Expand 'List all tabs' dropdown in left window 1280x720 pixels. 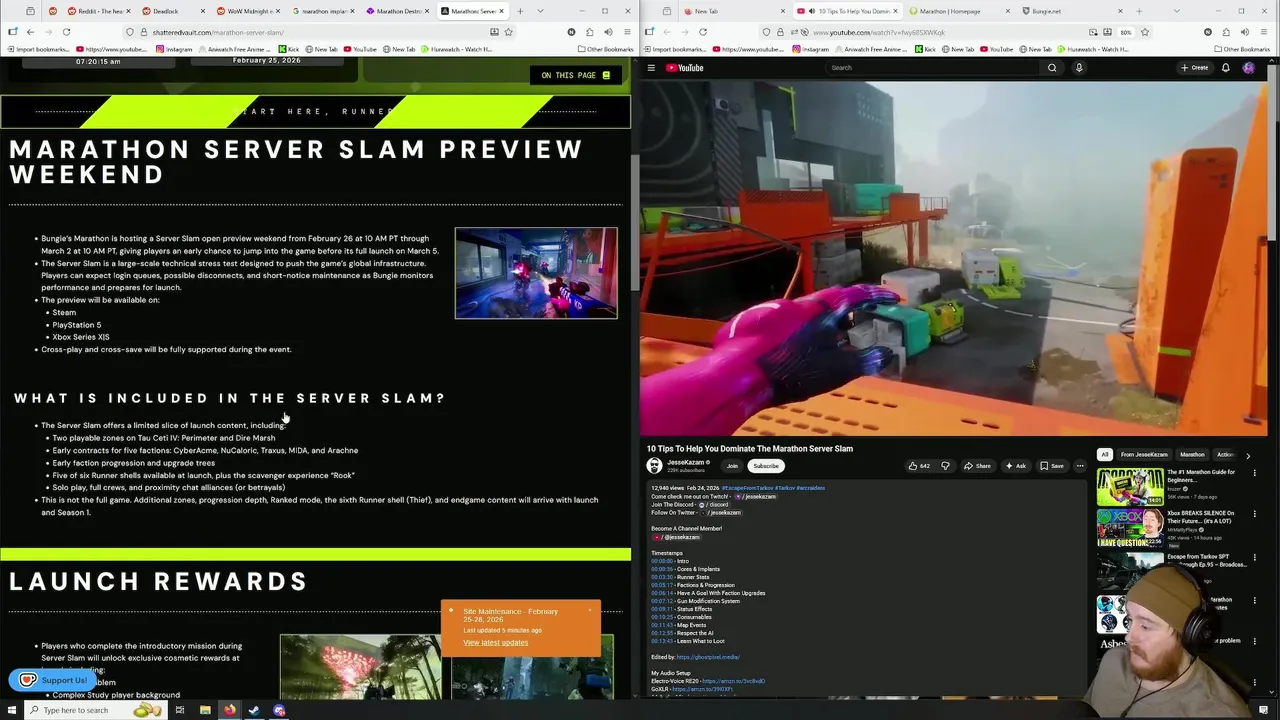coord(541,11)
